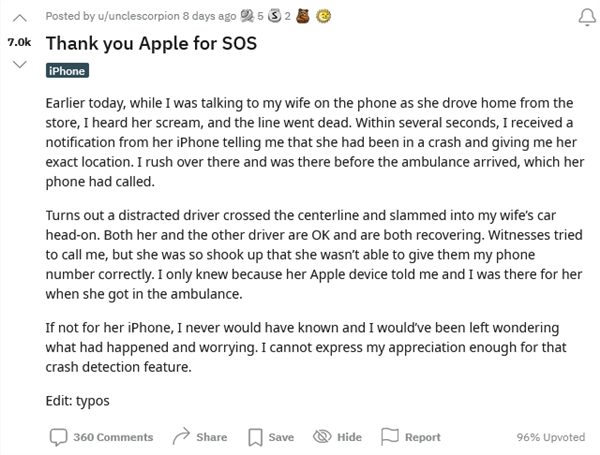Downvote the post with down arrow
The image size is (600, 455).
pyautogui.click(x=20, y=65)
